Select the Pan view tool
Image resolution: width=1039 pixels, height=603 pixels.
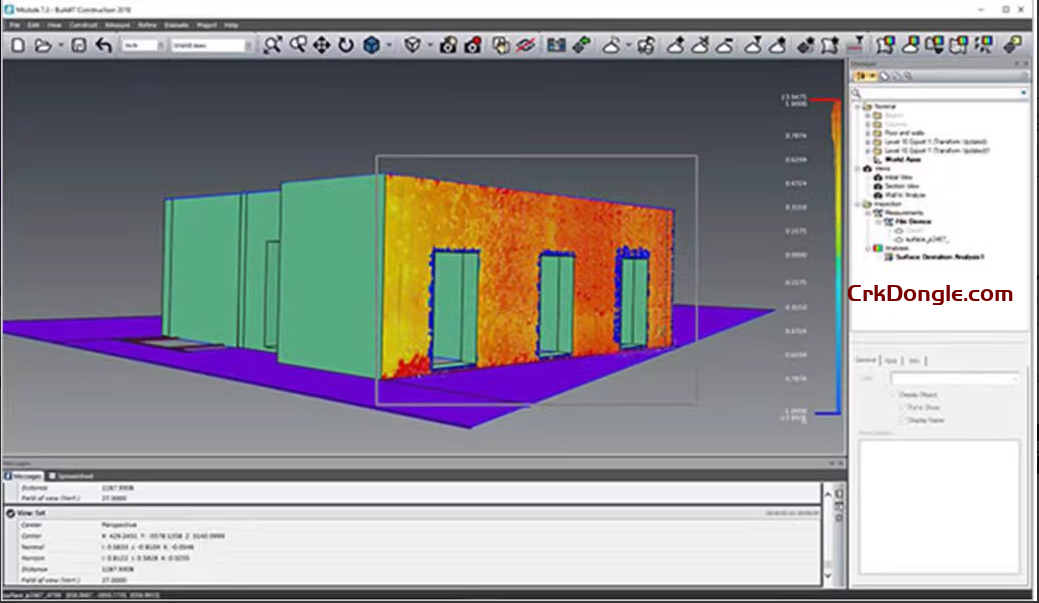322,45
